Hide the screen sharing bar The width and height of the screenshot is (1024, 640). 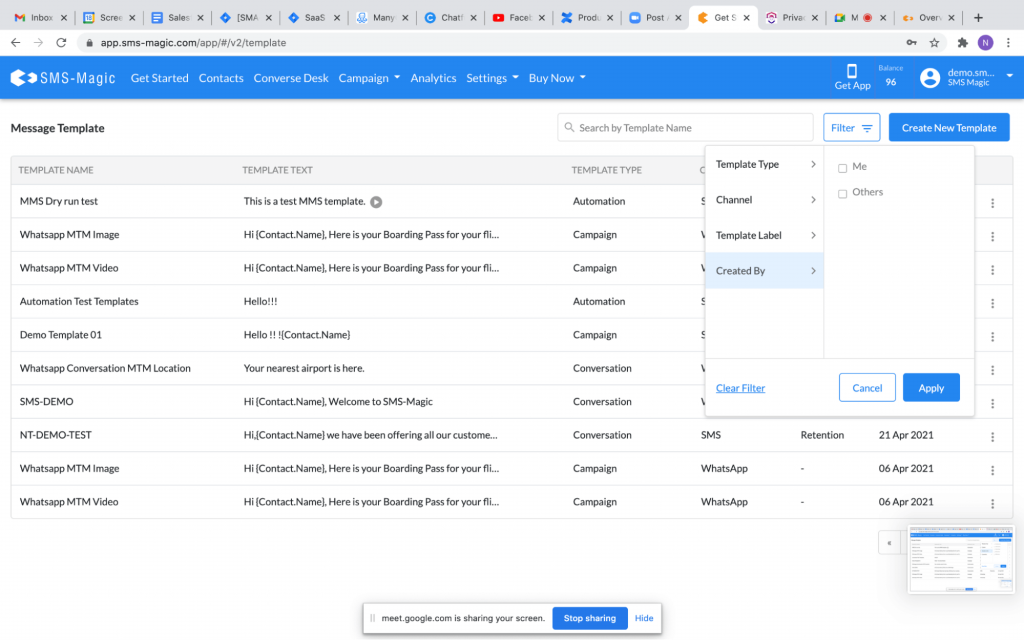click(x=643, y=618)
